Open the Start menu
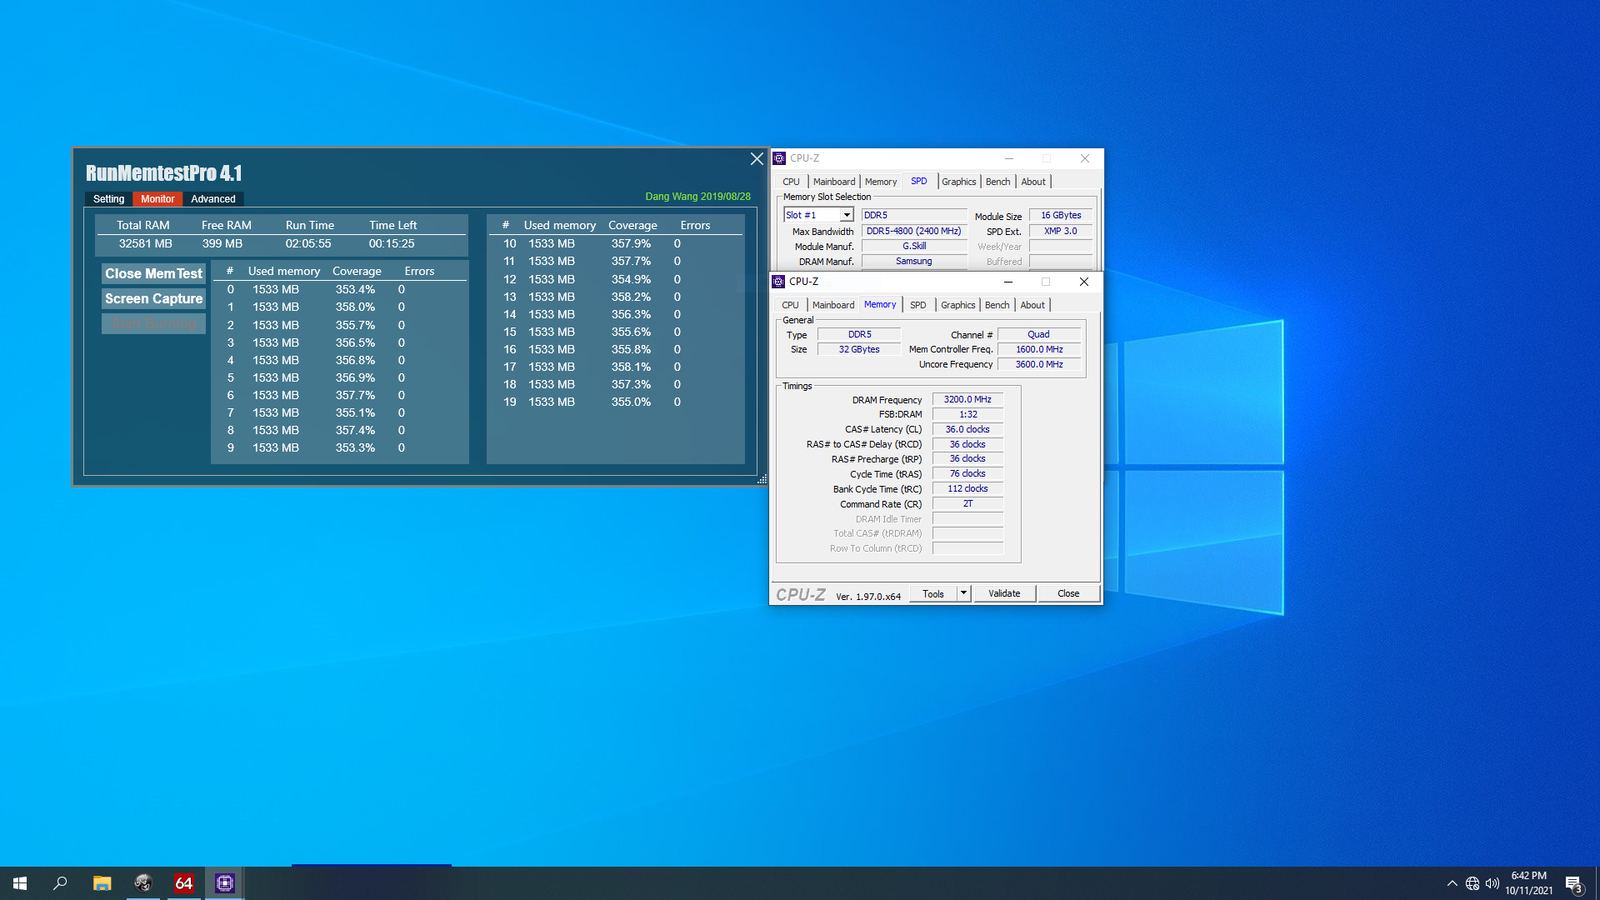Viewport: 1600px width, 900px height. point(20,883)
